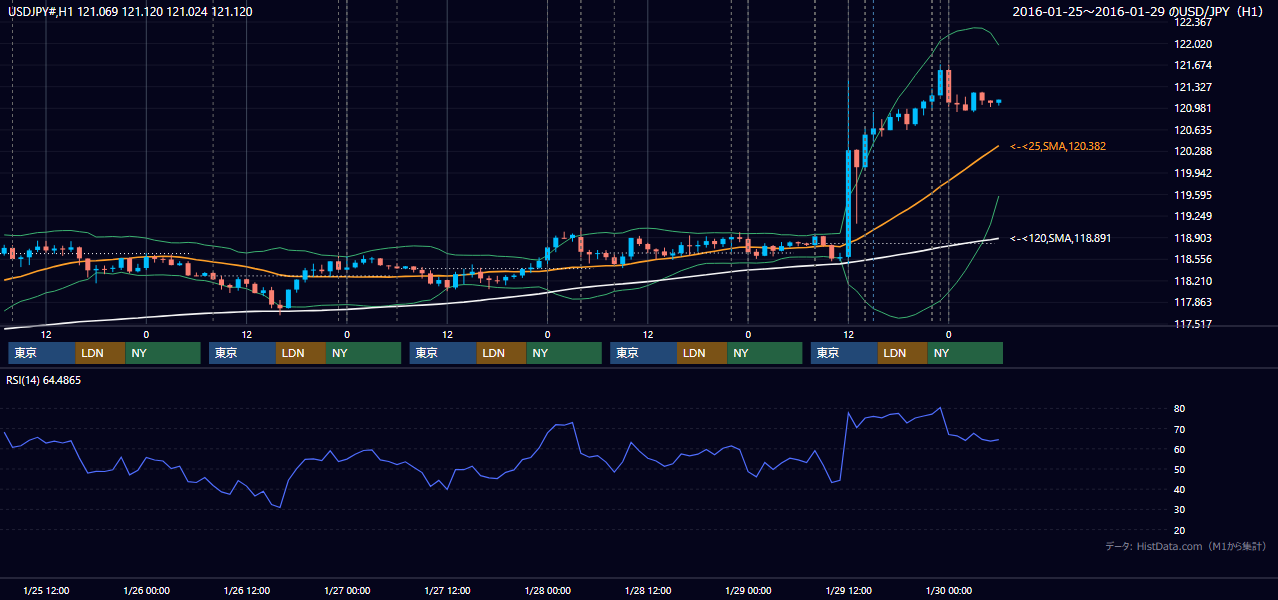Select the RSI axis value 20
The height and width of the screenshot is (600, 1278).
click(x=1180, y=530)
